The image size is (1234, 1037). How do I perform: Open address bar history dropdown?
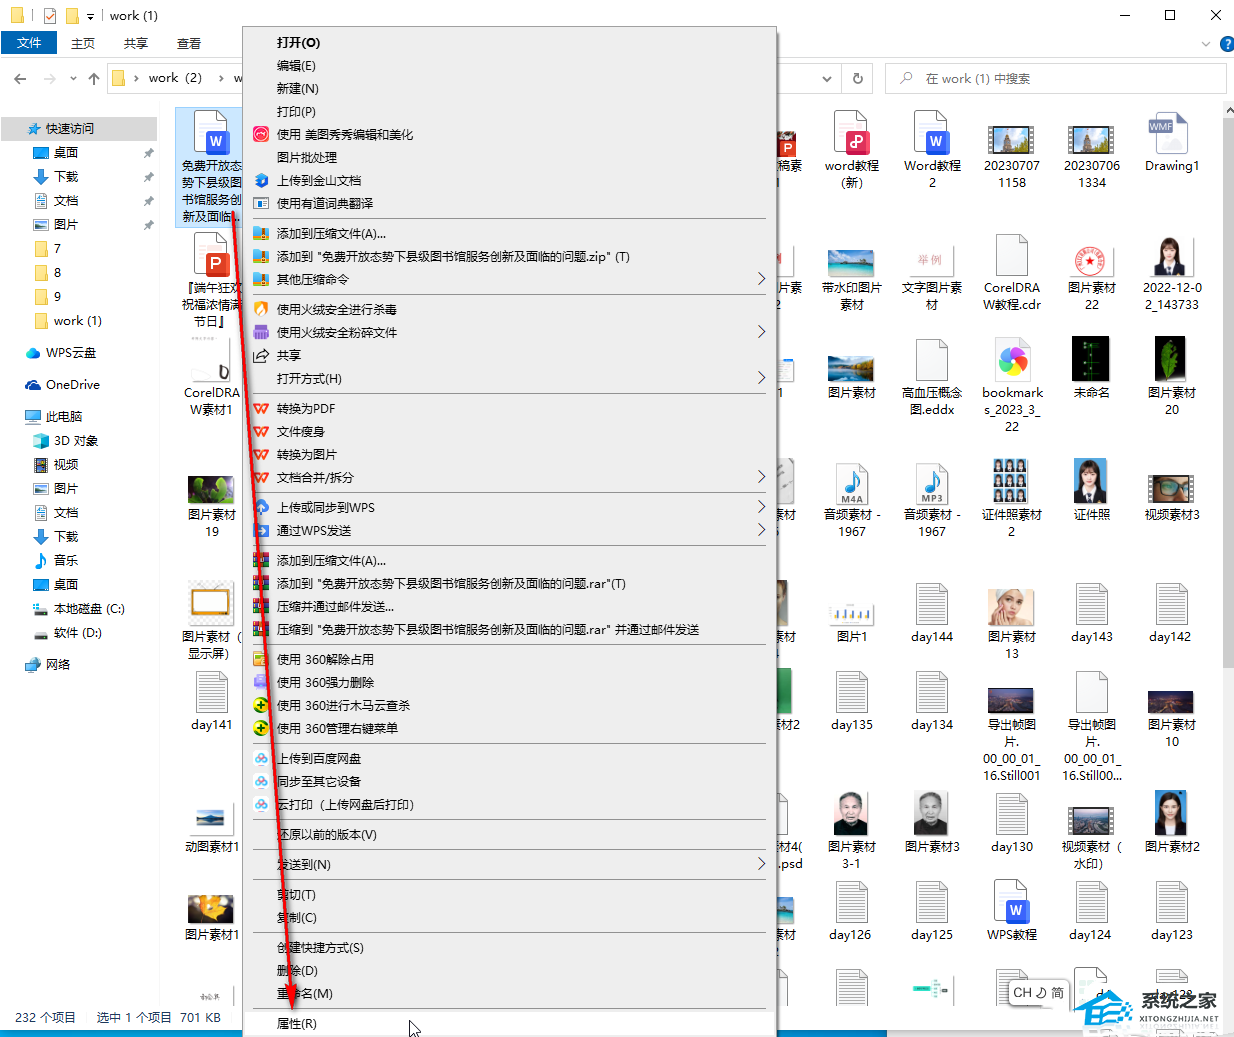[x=826, y=78]
